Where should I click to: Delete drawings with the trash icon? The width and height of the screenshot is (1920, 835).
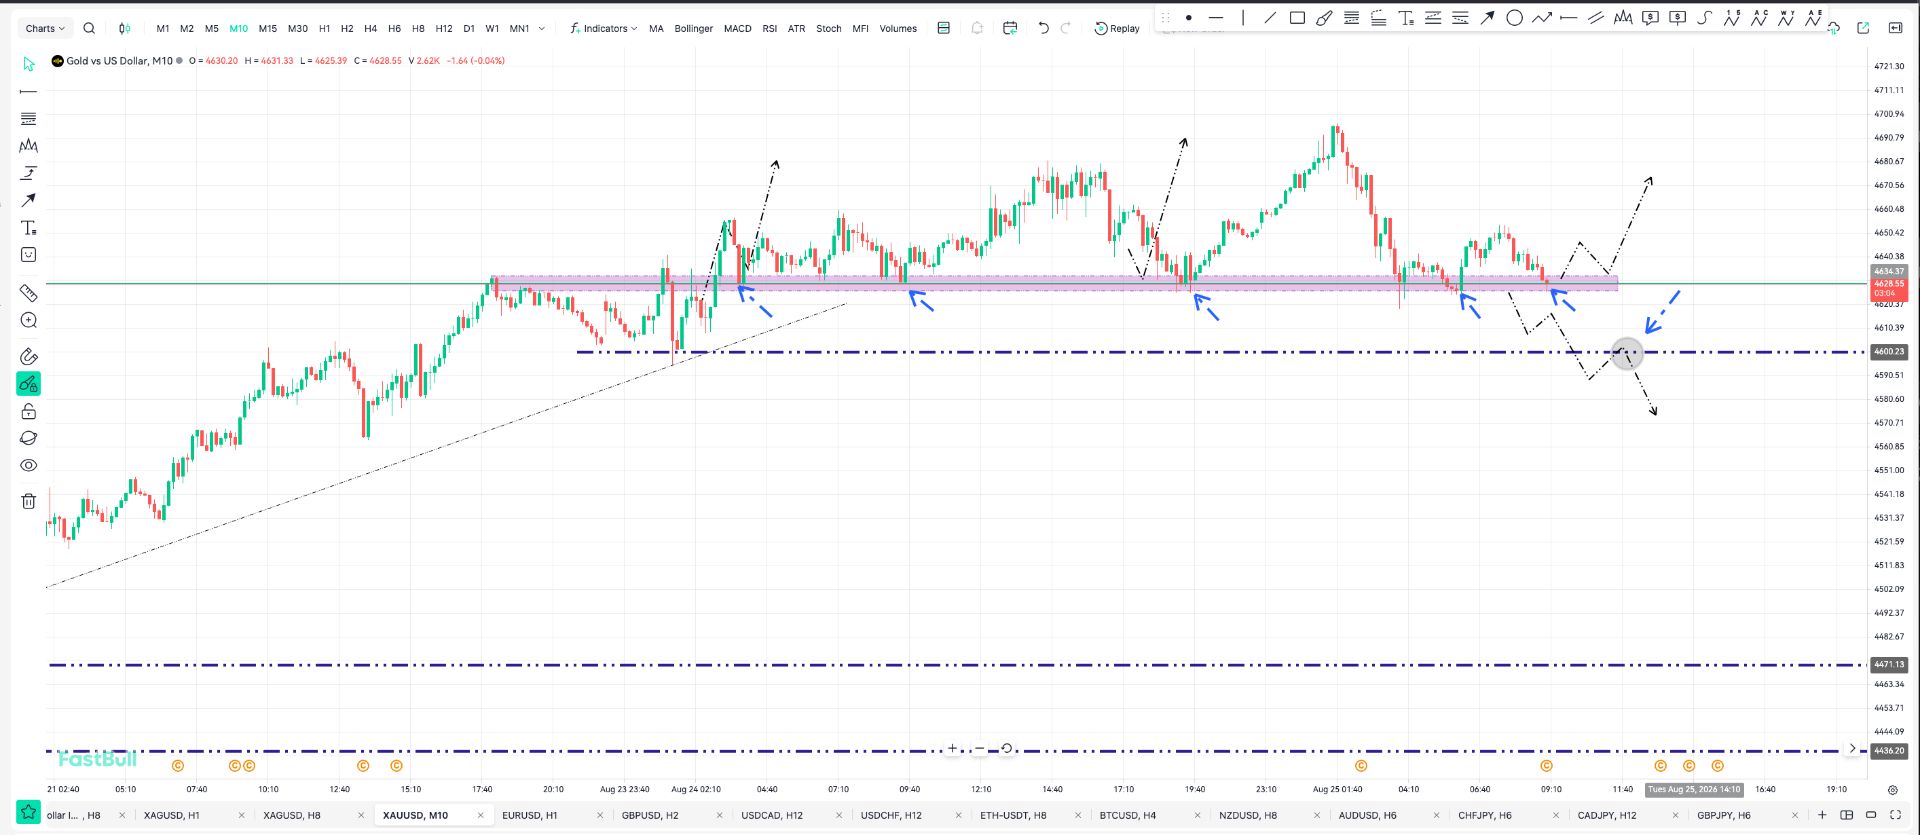pyautogui.click(x=29, y=501)
